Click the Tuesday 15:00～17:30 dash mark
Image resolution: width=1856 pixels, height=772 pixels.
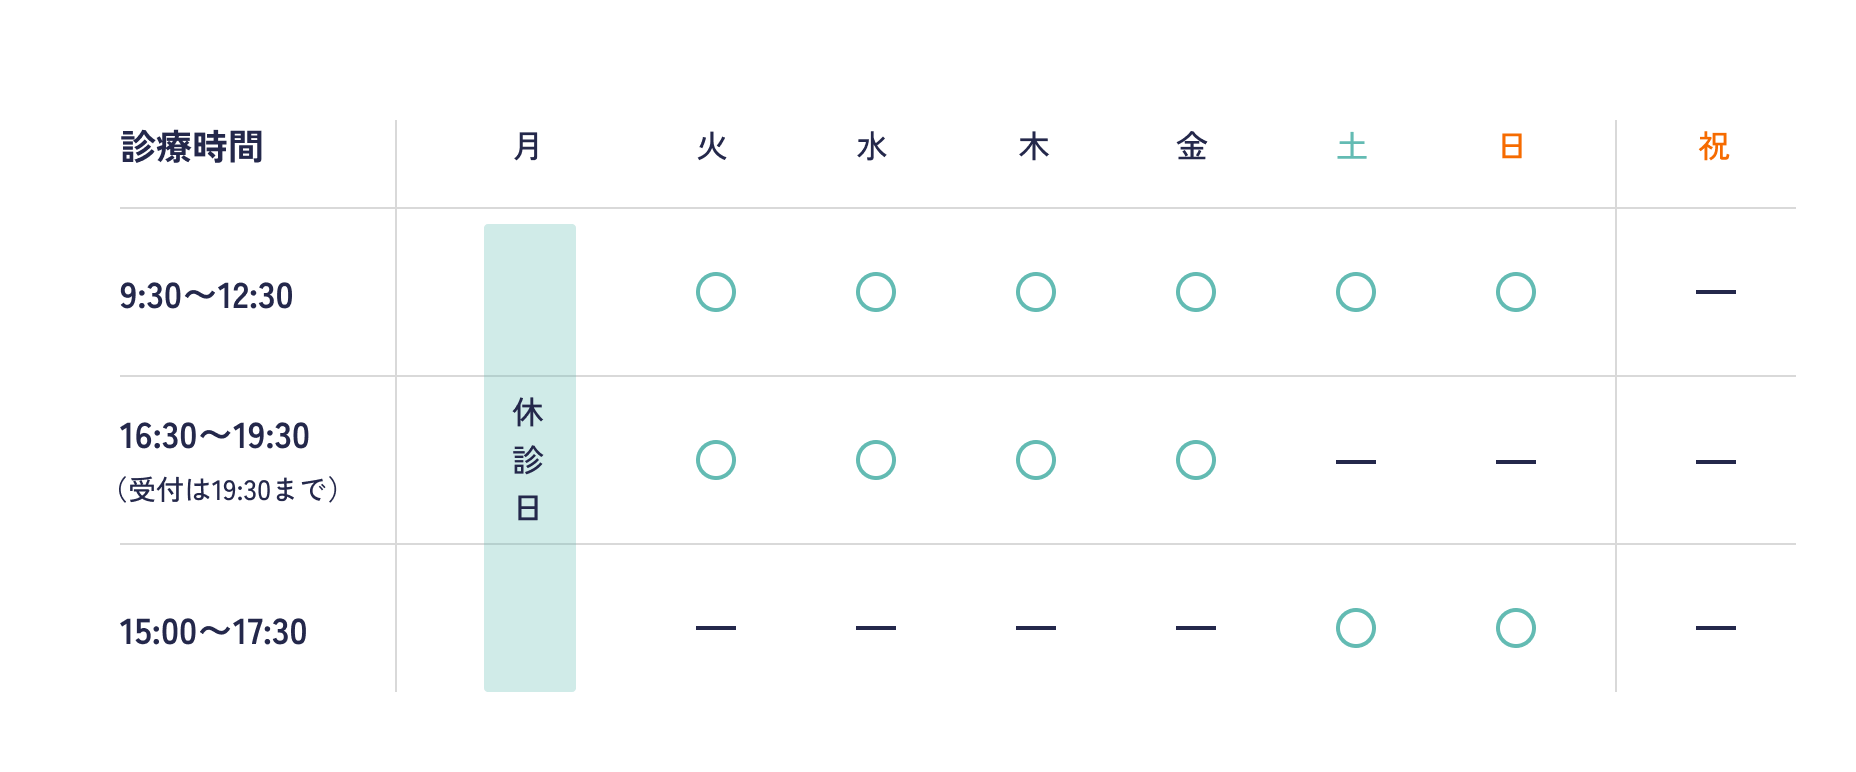716,628
